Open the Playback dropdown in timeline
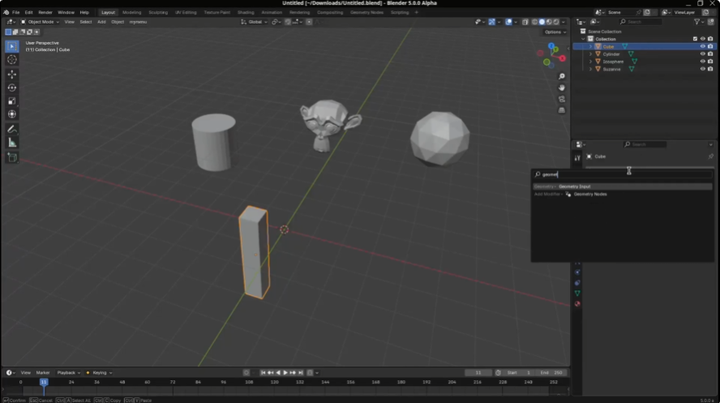This screenshot has height=403, width=720. click(68, 373)
